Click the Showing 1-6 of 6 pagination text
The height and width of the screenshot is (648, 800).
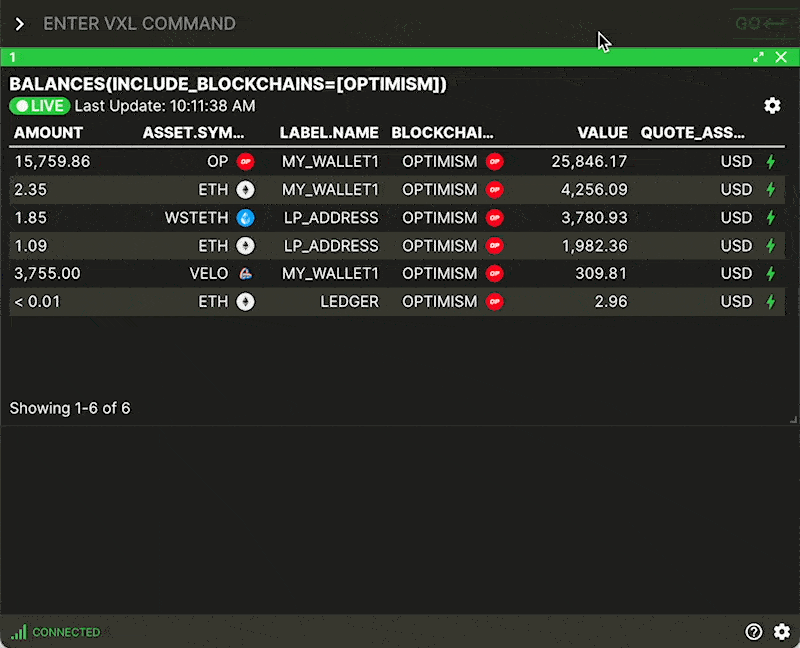[70, 408]
